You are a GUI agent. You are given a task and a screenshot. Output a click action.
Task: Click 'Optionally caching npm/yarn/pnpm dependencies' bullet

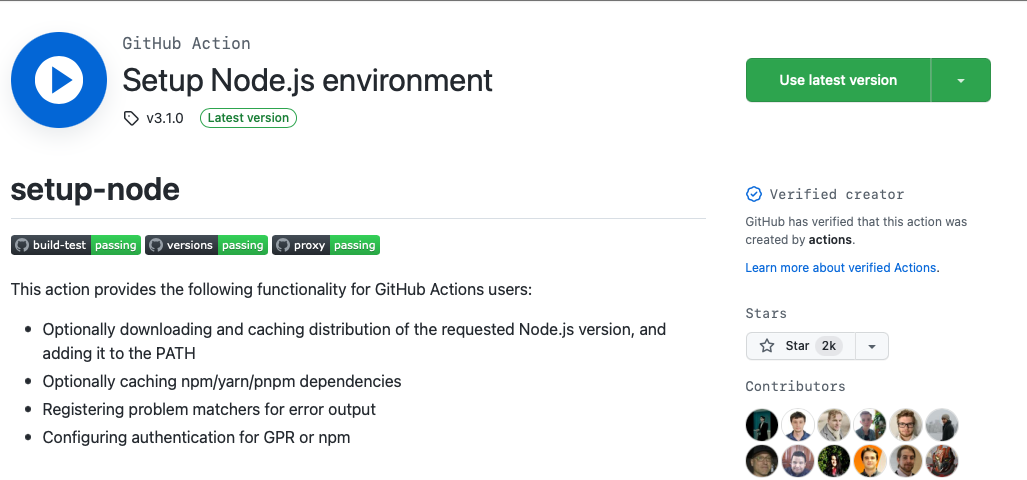tap(222, 381)
